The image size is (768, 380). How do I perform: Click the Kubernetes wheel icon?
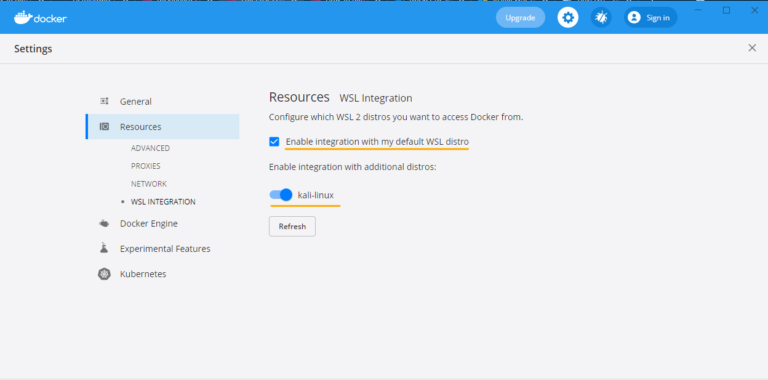pos(104,274)
